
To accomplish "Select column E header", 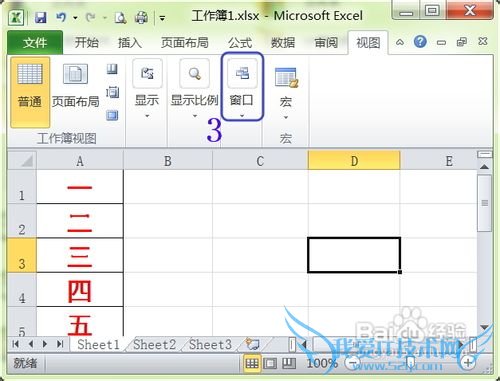I will click(x=439, y=161).
